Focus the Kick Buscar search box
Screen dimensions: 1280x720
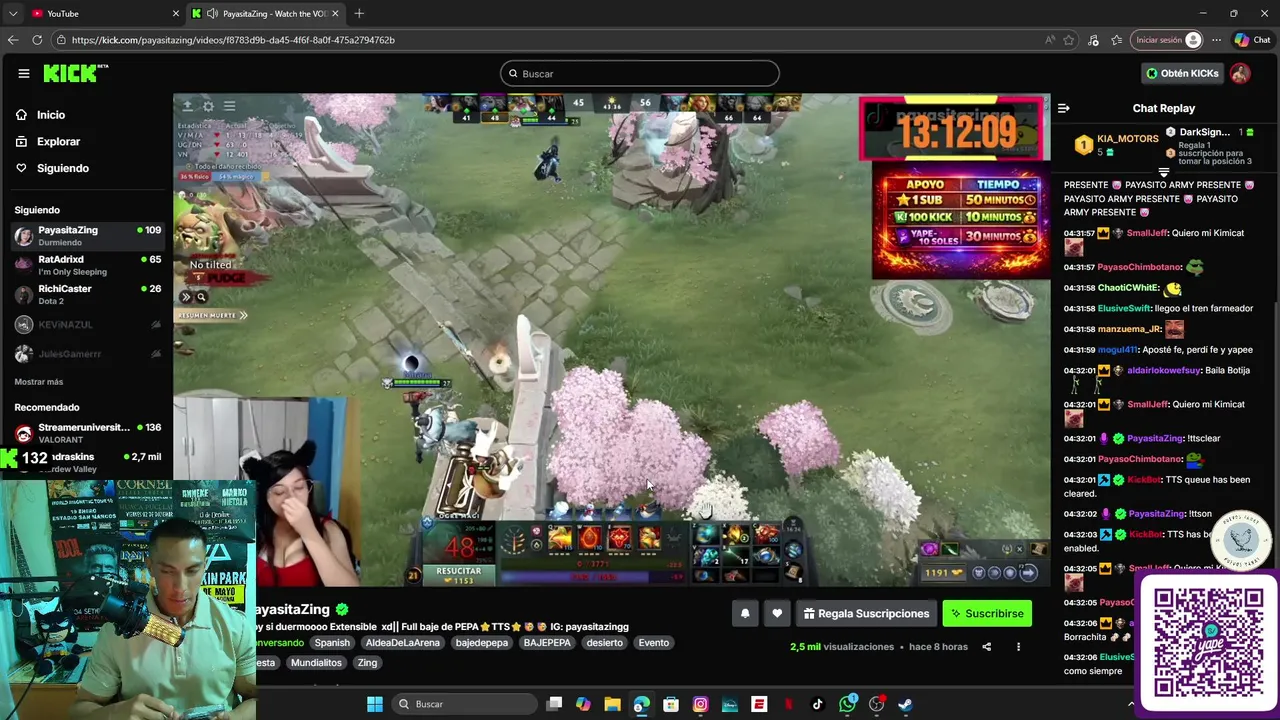coord(640,73)
